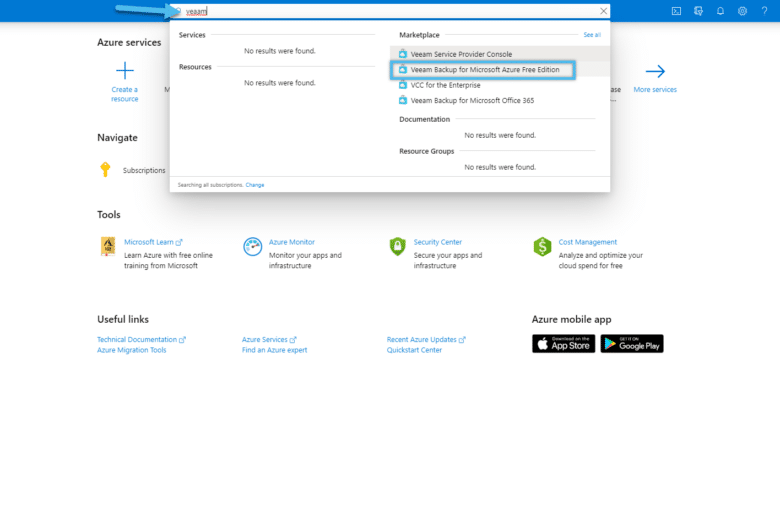Click the Resources section heading in results

pos(195,67)
